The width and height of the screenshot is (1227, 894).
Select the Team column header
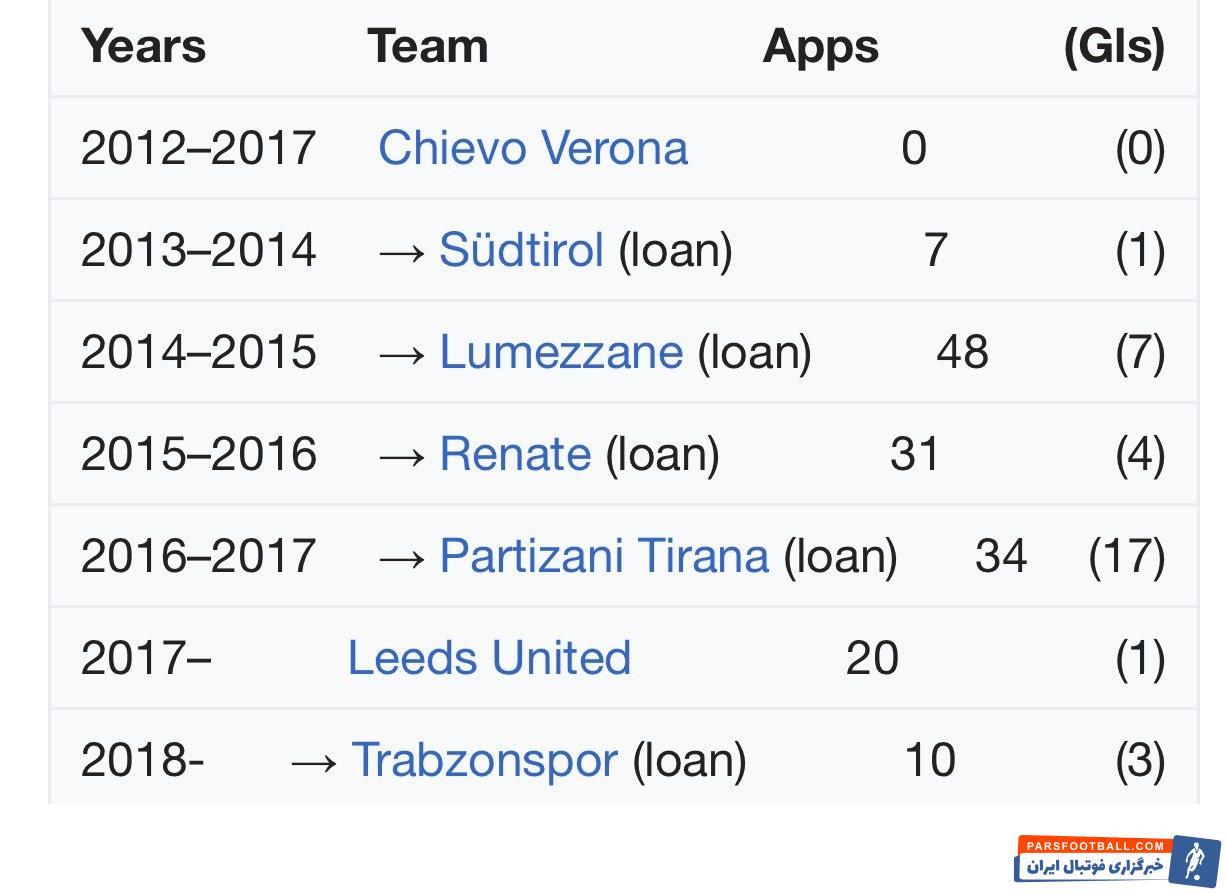[x=427, y=46]
